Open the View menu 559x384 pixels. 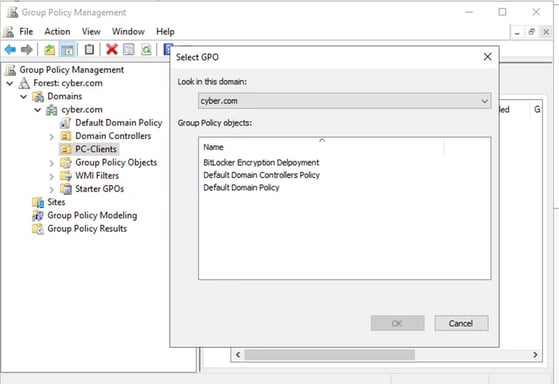coord(91,32)
